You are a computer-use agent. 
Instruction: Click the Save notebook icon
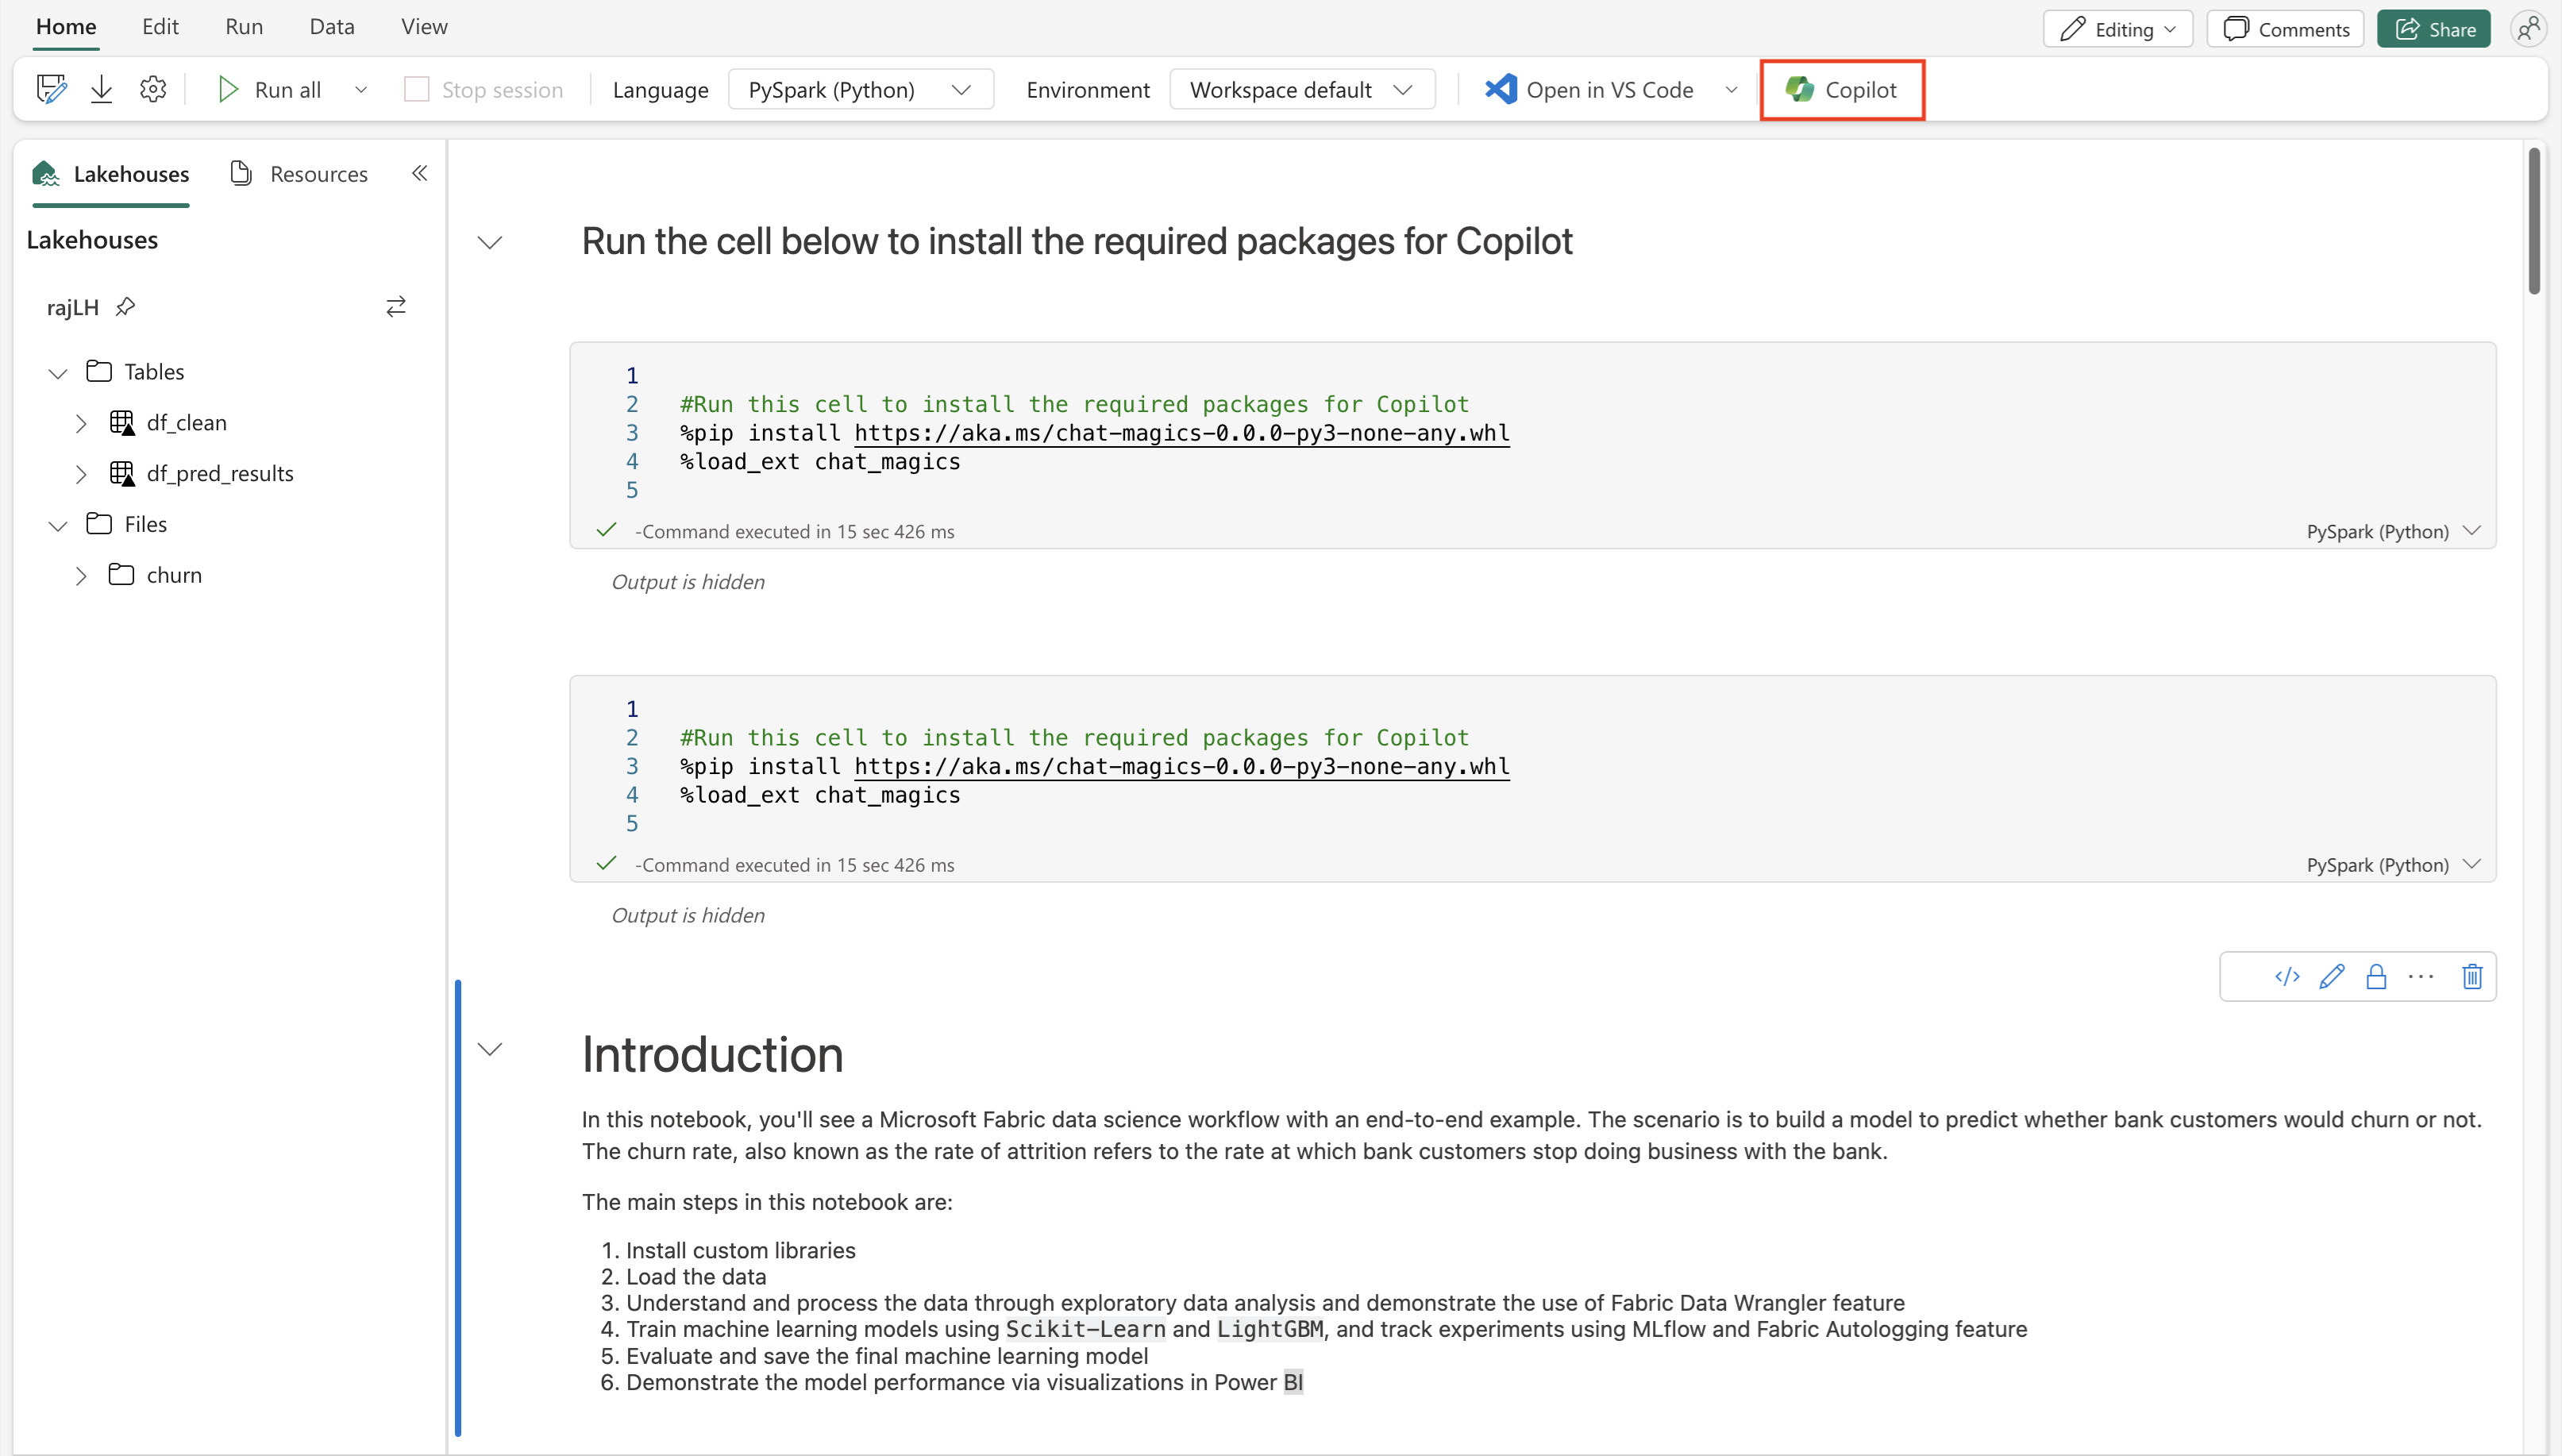49,90
